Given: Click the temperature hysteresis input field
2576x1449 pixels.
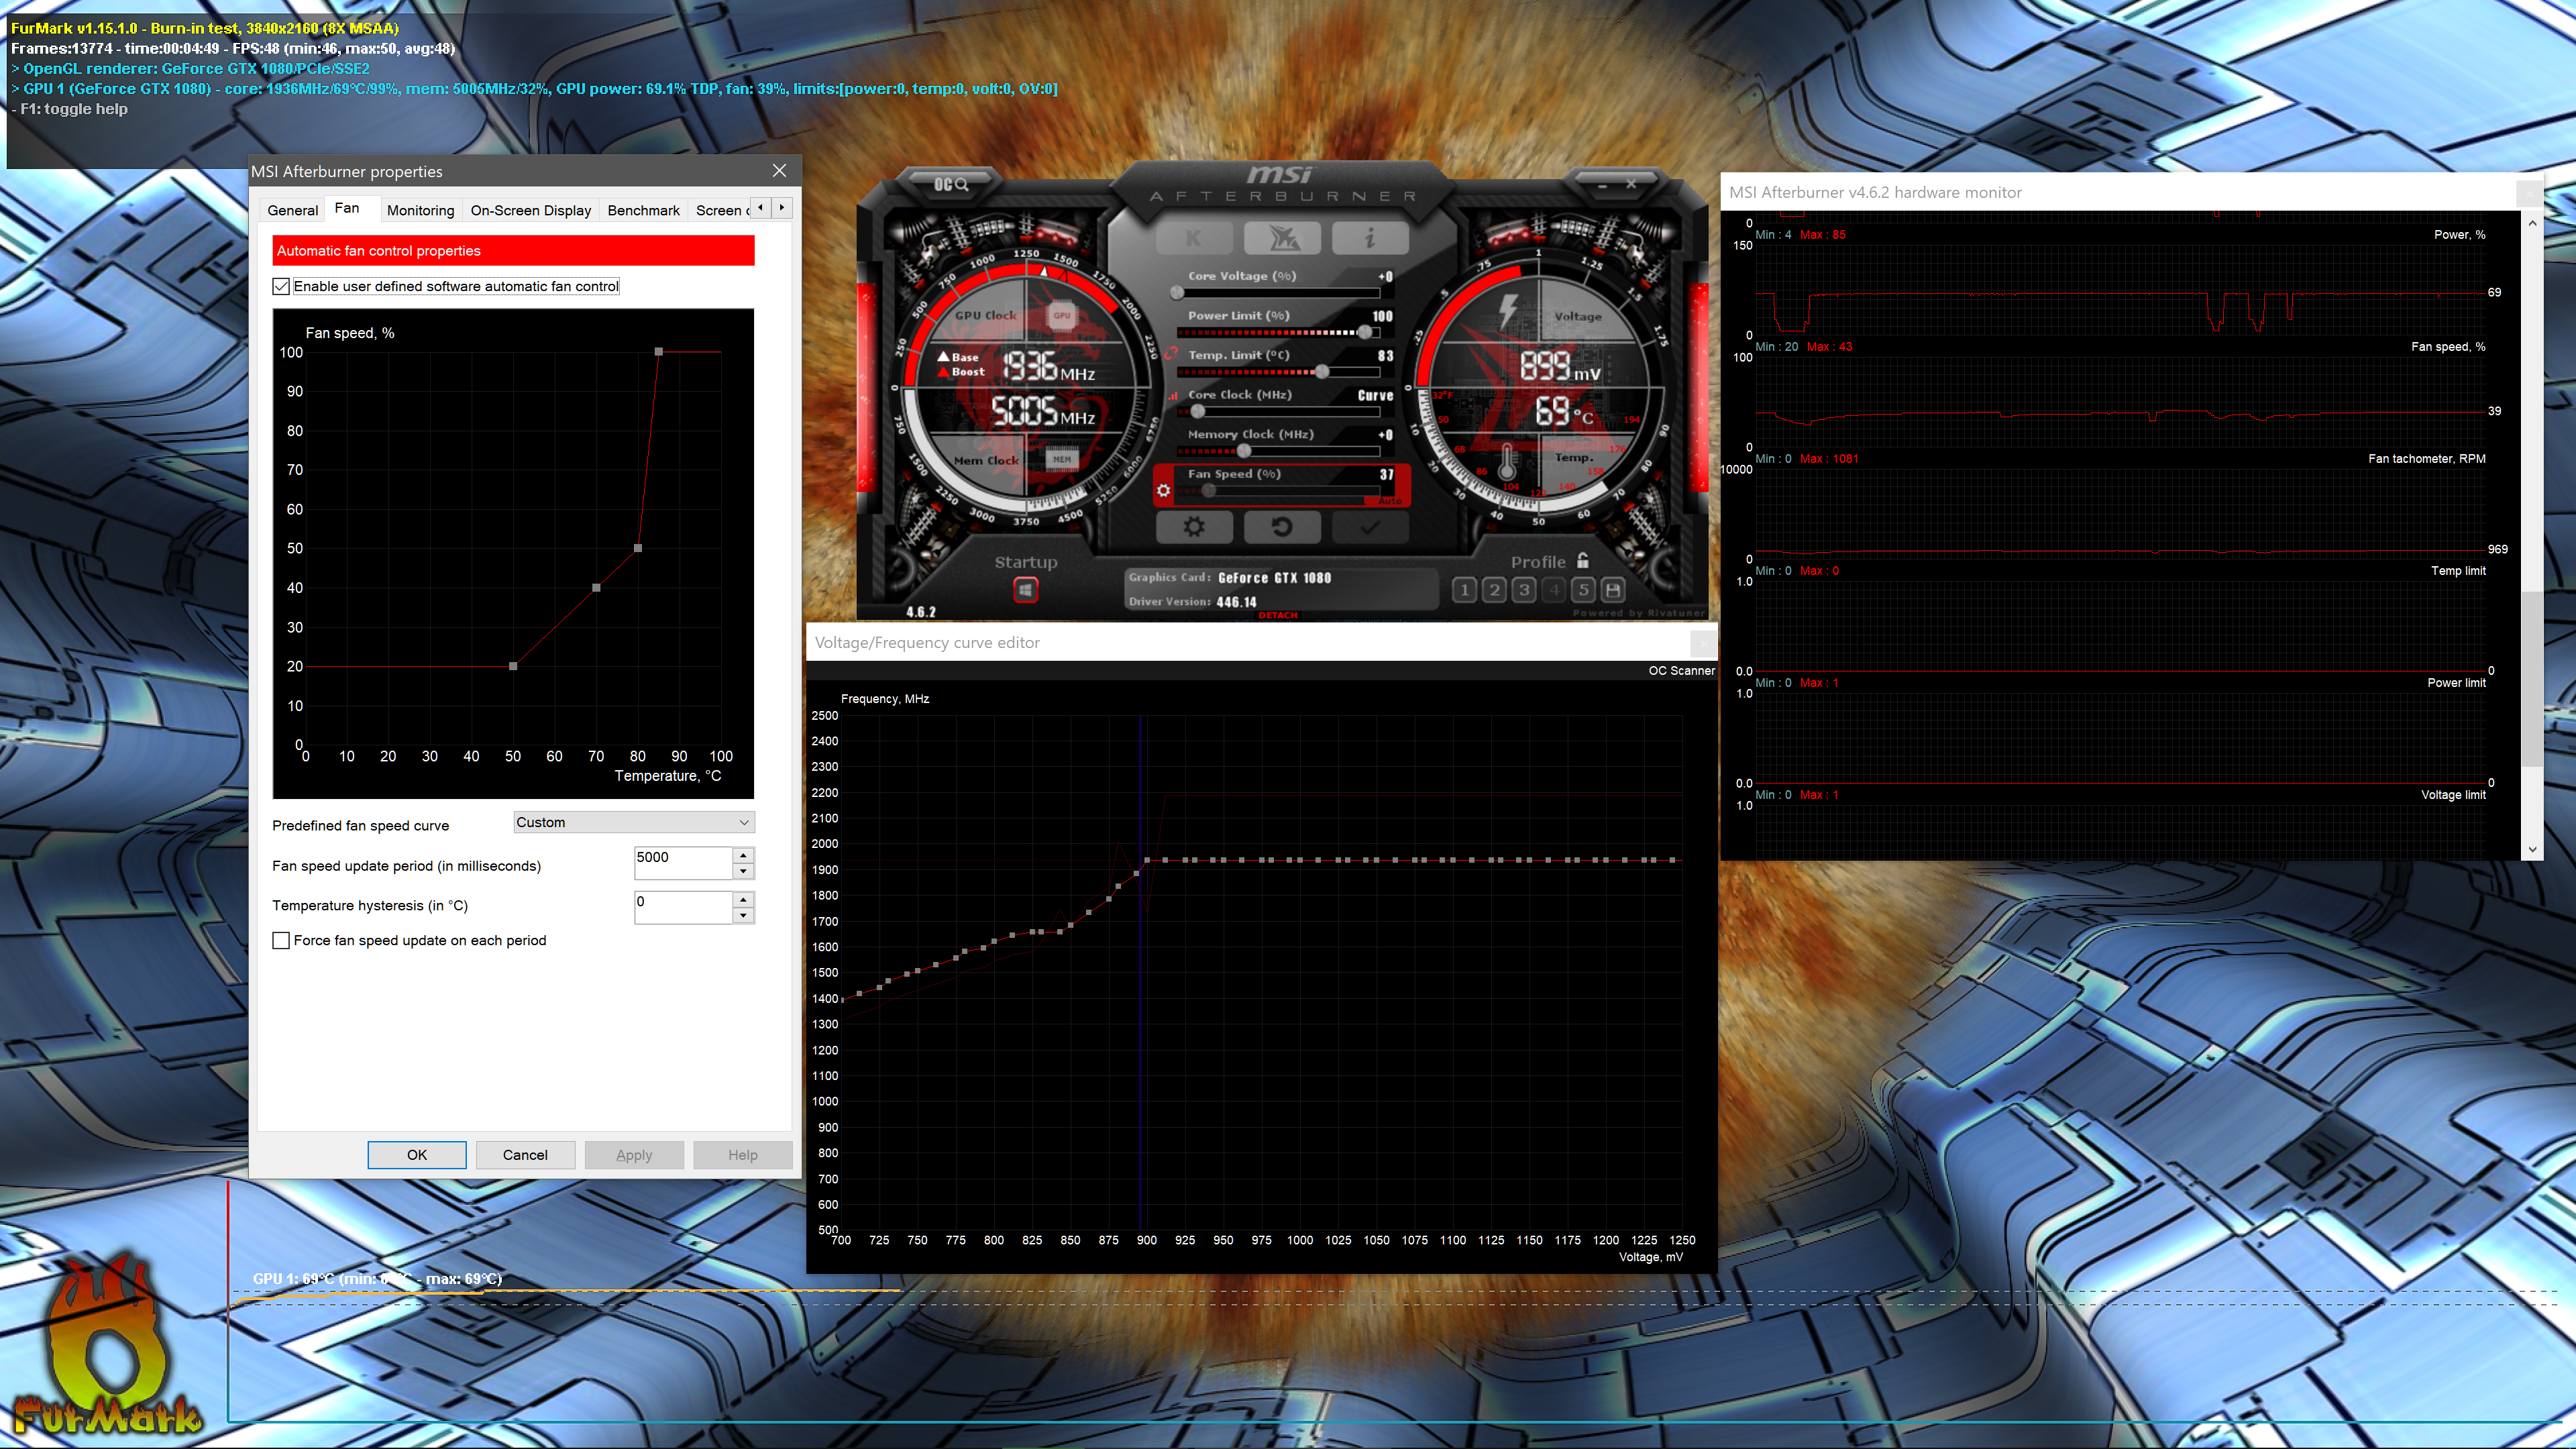Looking at the screenshot, I should (x=684, y=907).
